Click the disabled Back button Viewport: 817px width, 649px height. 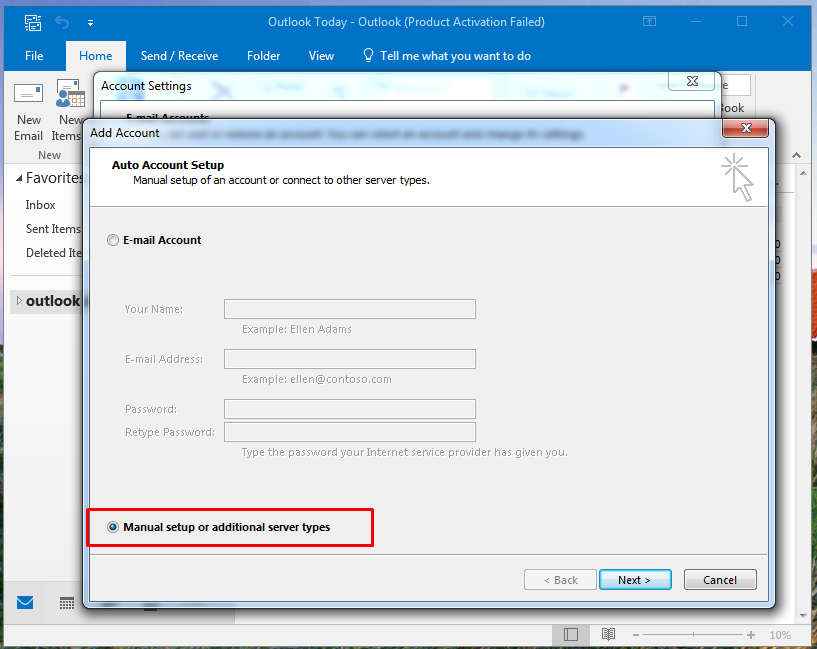click(x=560, y=580)
